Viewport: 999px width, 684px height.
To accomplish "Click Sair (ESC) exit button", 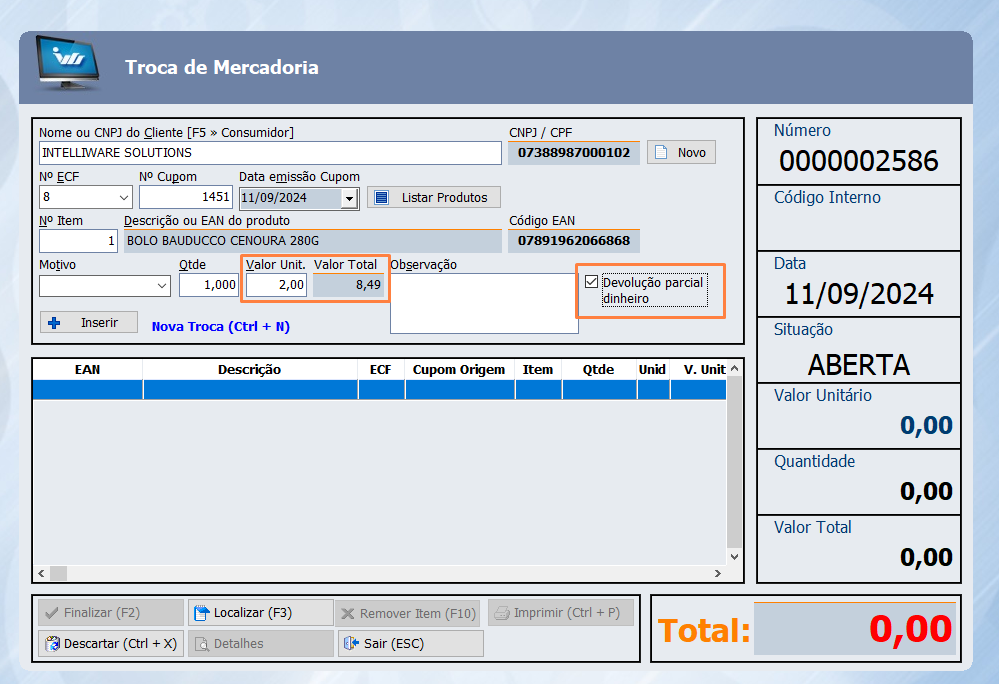I will click(409, 643).
